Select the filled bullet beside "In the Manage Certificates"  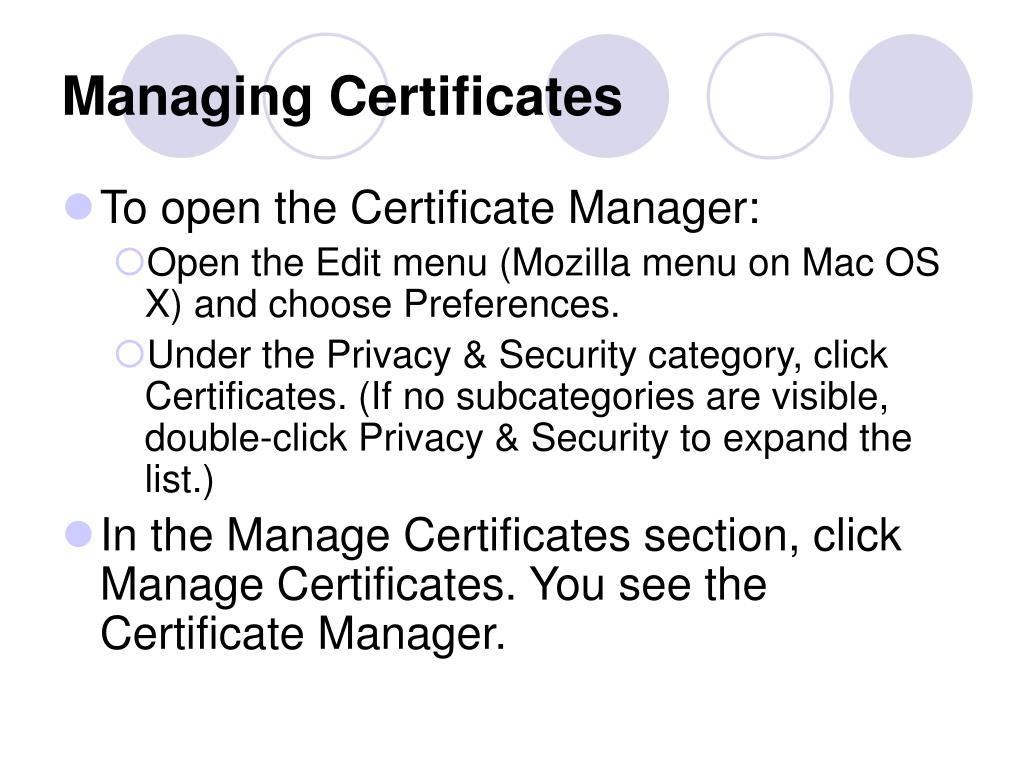(79, 534)
